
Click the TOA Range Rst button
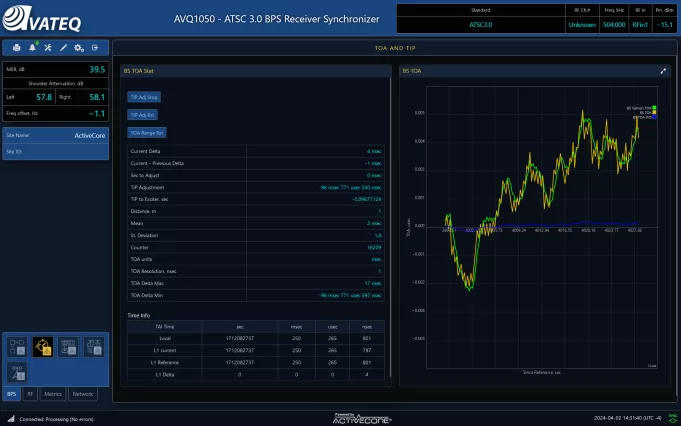coord(147,133)
